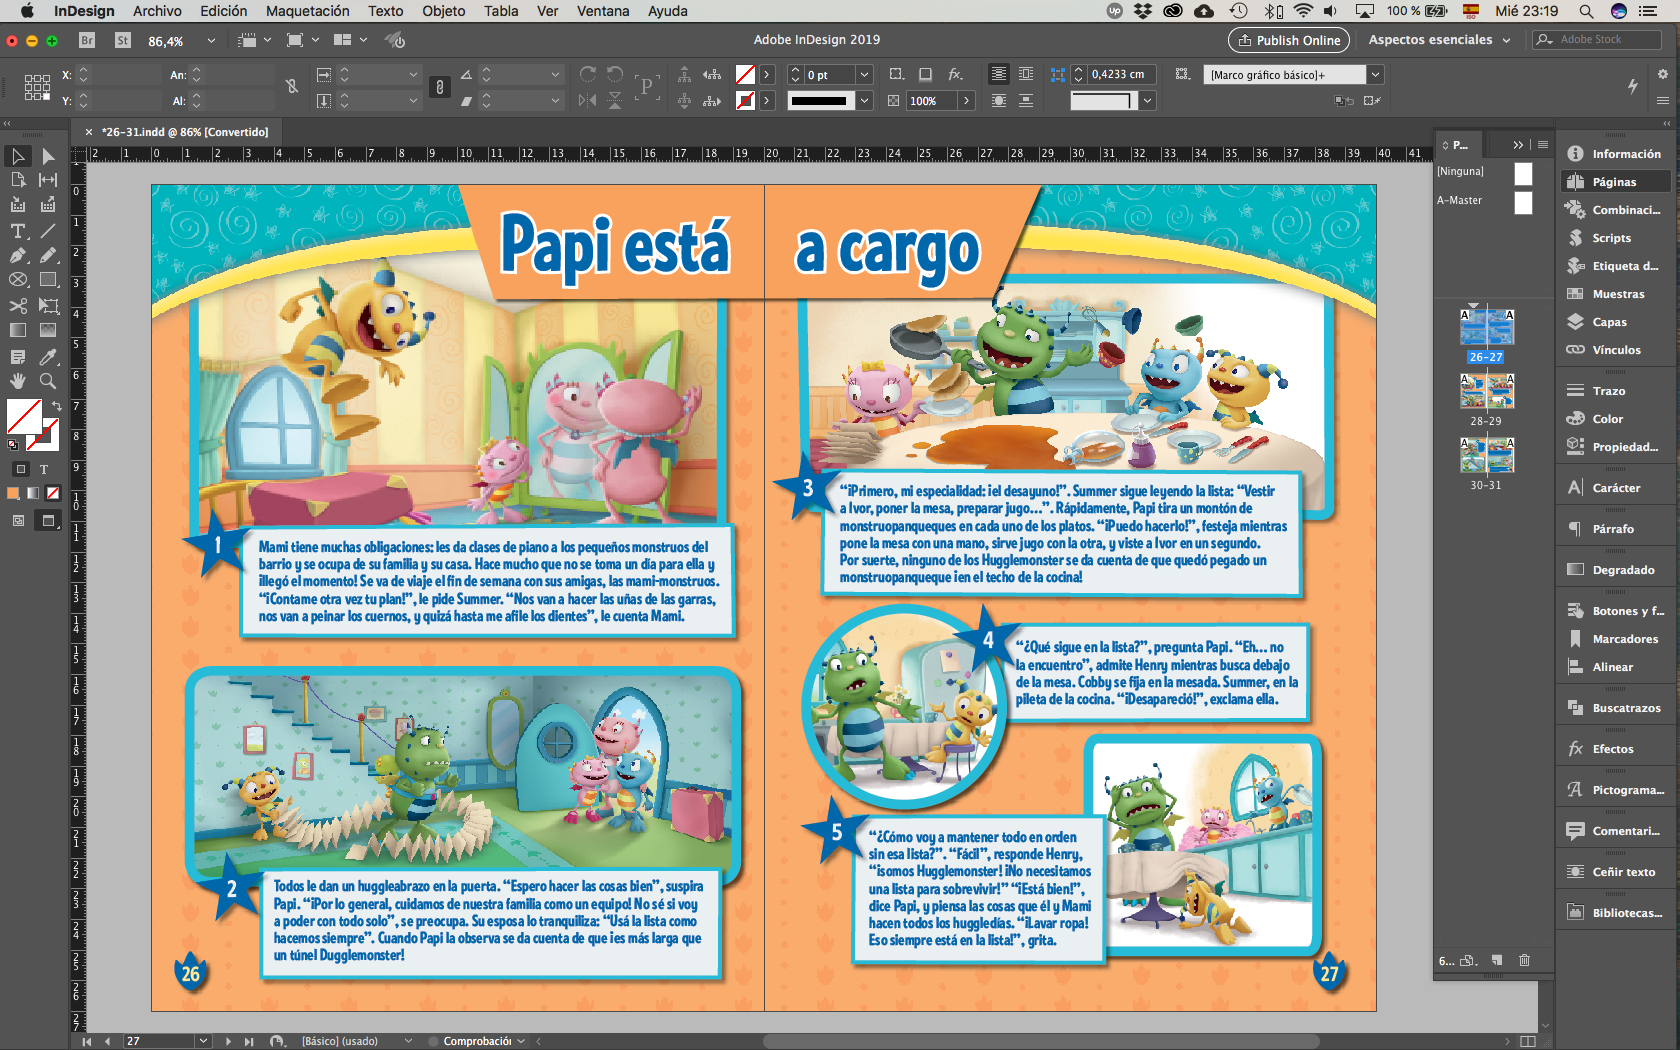The image size is (1680, 1050).
Task: Select the Gradient Swatch tool
Action: 18,330
